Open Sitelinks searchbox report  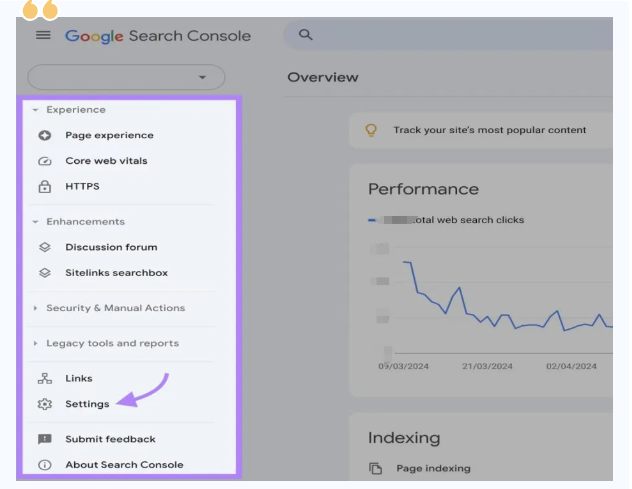tap(116, 273)
